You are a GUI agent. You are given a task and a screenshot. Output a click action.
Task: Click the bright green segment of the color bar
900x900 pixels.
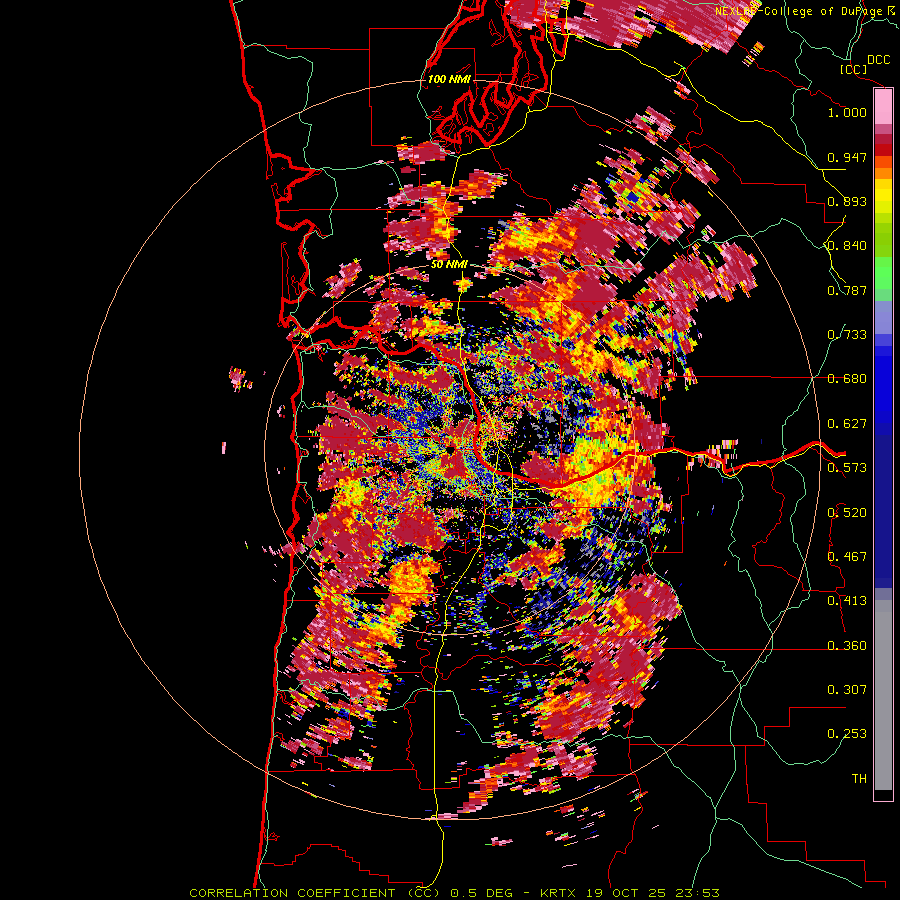coord(883,273)
